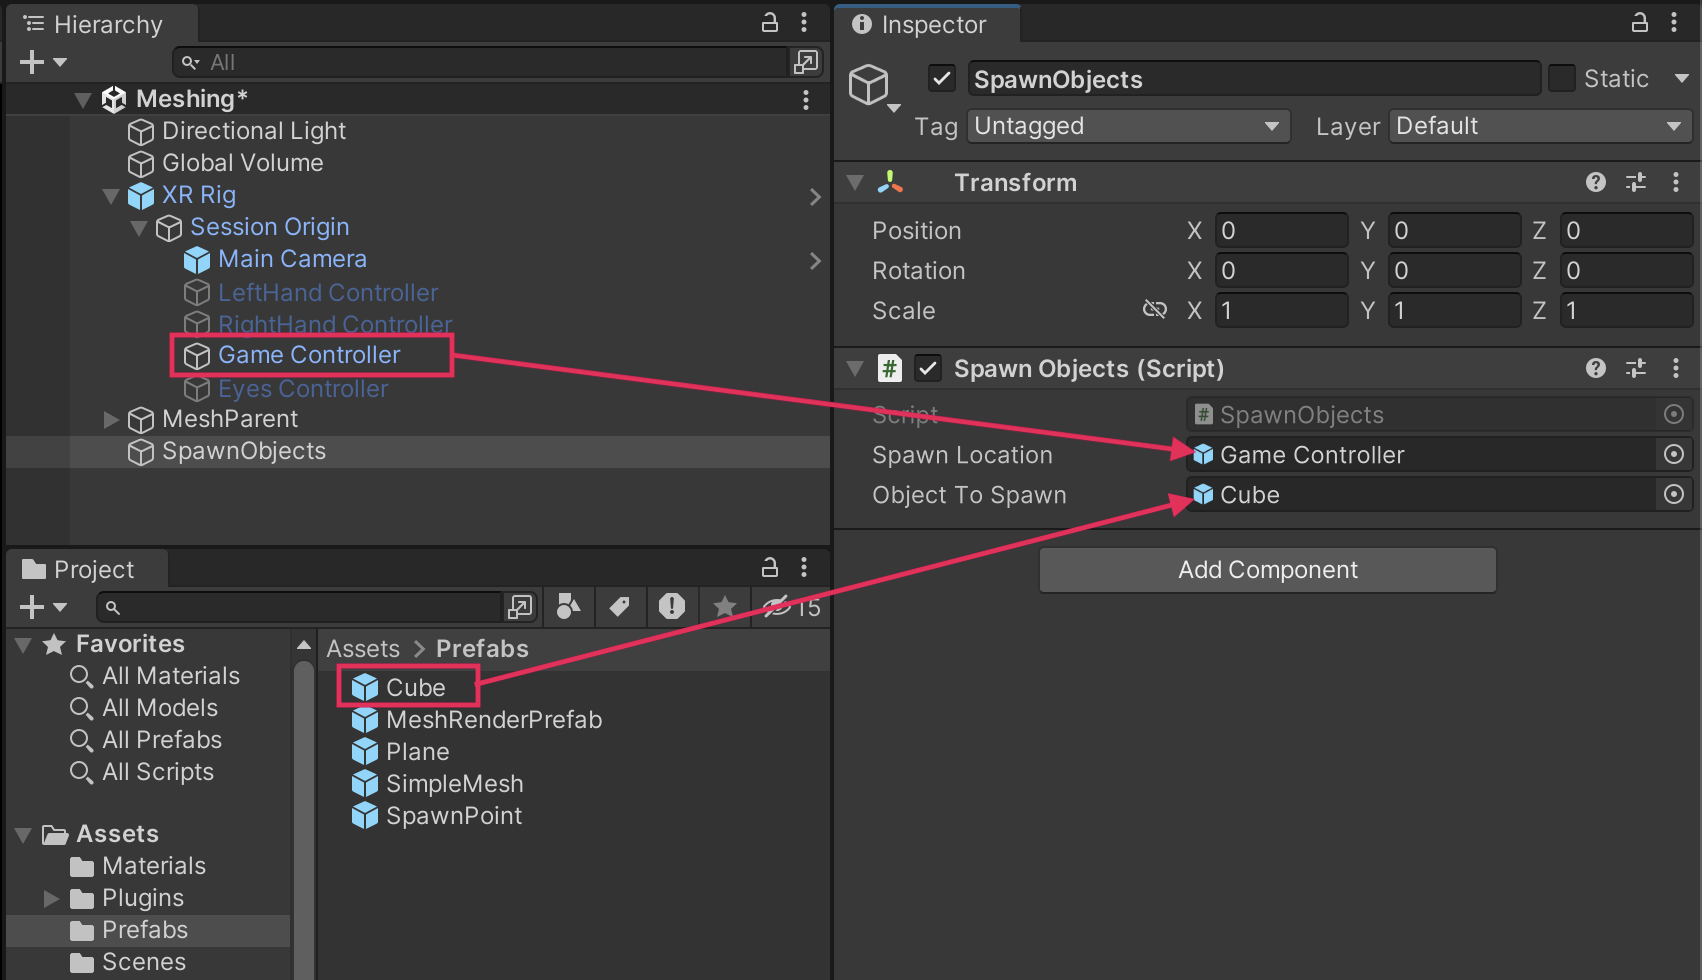Open Transform component help icon

coord(1595,182)
